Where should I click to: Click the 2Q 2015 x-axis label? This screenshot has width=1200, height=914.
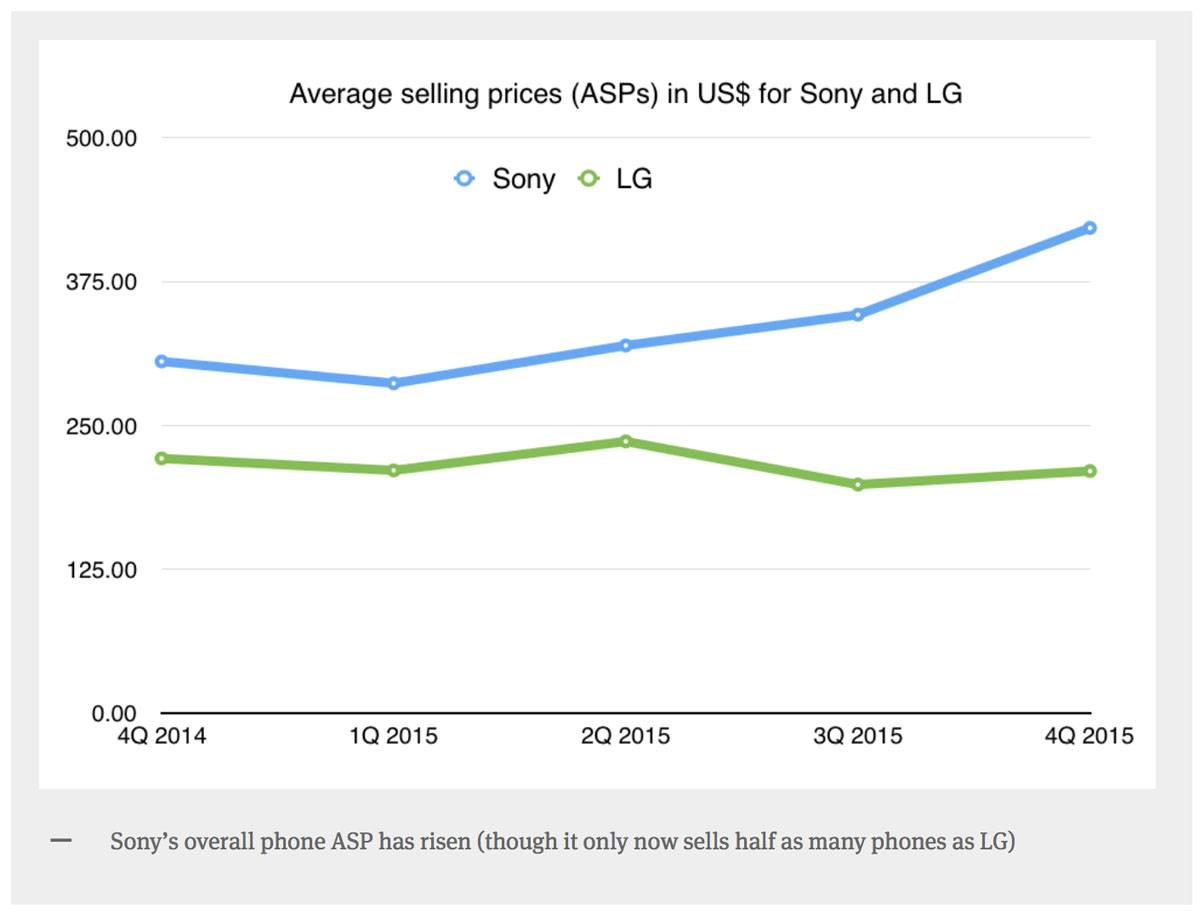click(x=625, y=737)
